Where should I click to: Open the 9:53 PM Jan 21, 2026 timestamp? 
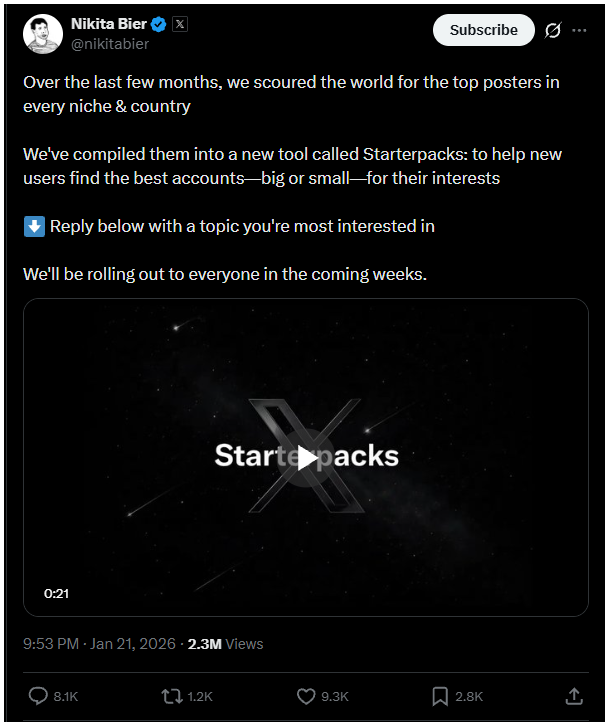click(99, 644)
